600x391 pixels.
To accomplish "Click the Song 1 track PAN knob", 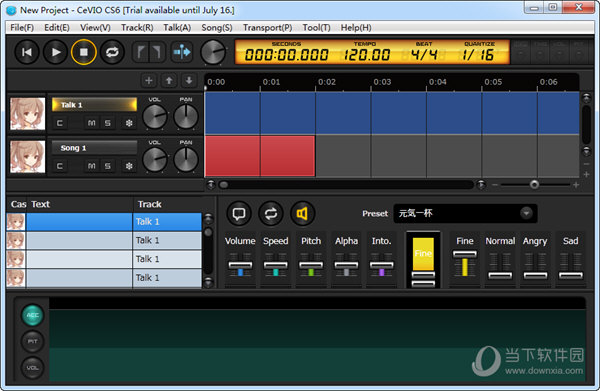I will pos(186,159).
